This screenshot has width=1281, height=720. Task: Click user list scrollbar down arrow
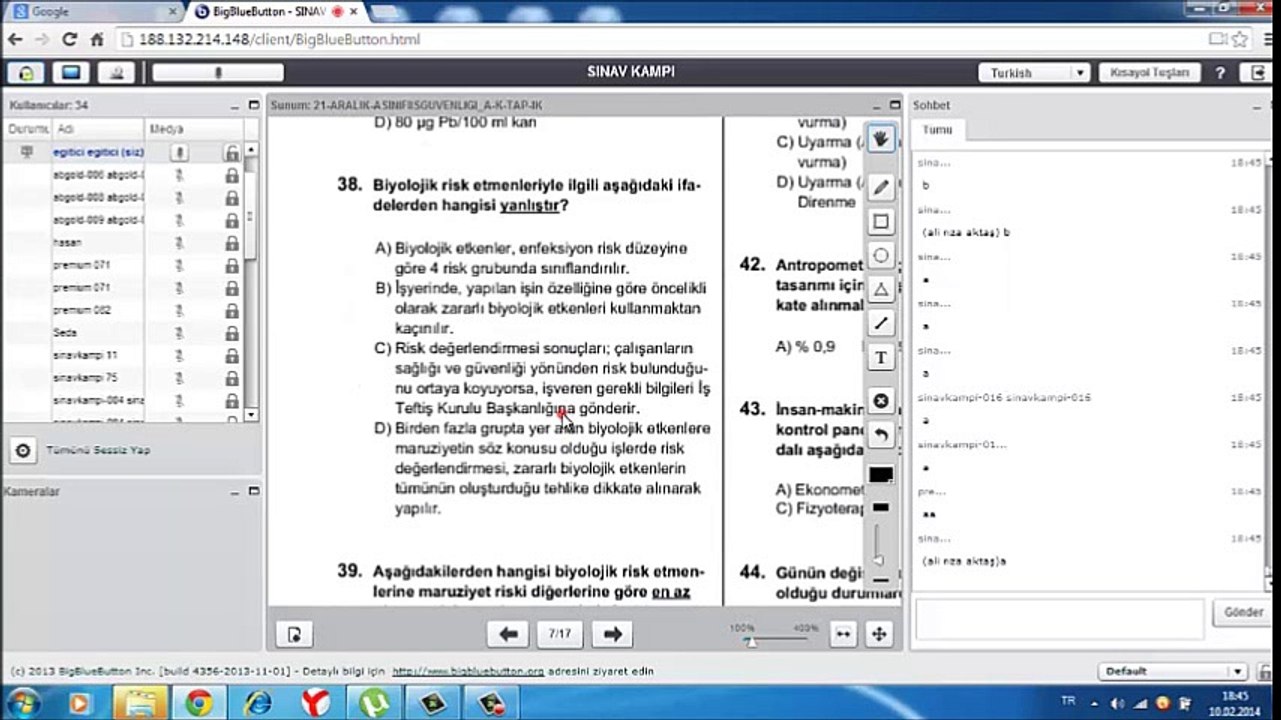(251, 414)
